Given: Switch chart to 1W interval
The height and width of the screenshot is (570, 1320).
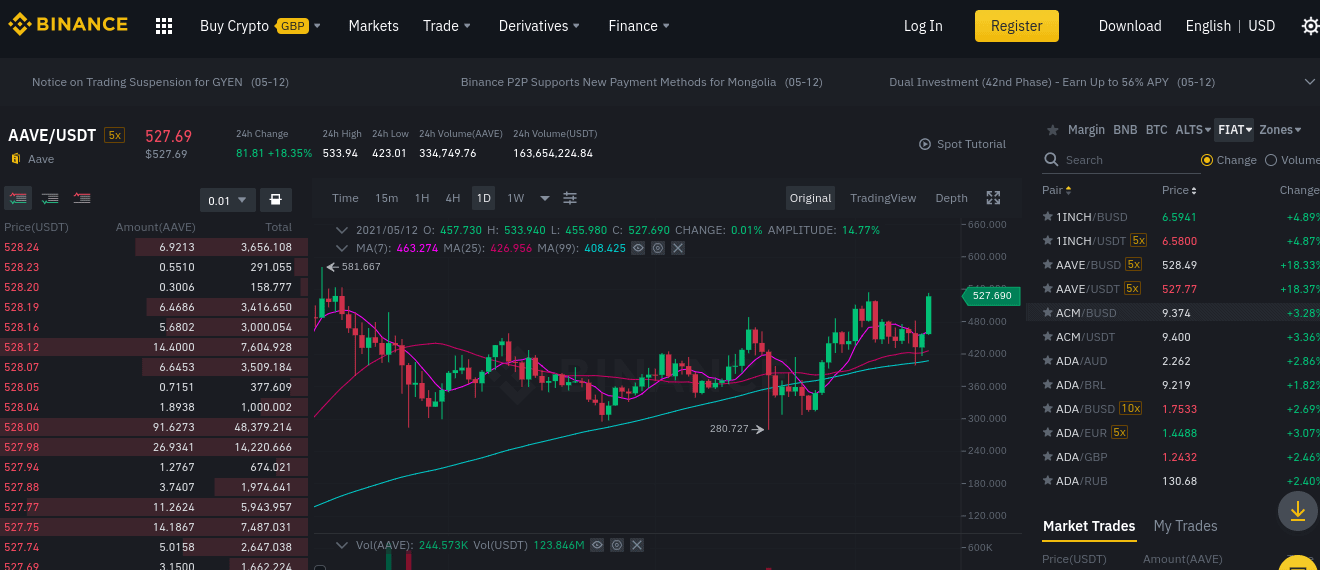Looking at the screenshot, I should click(516, 198).
